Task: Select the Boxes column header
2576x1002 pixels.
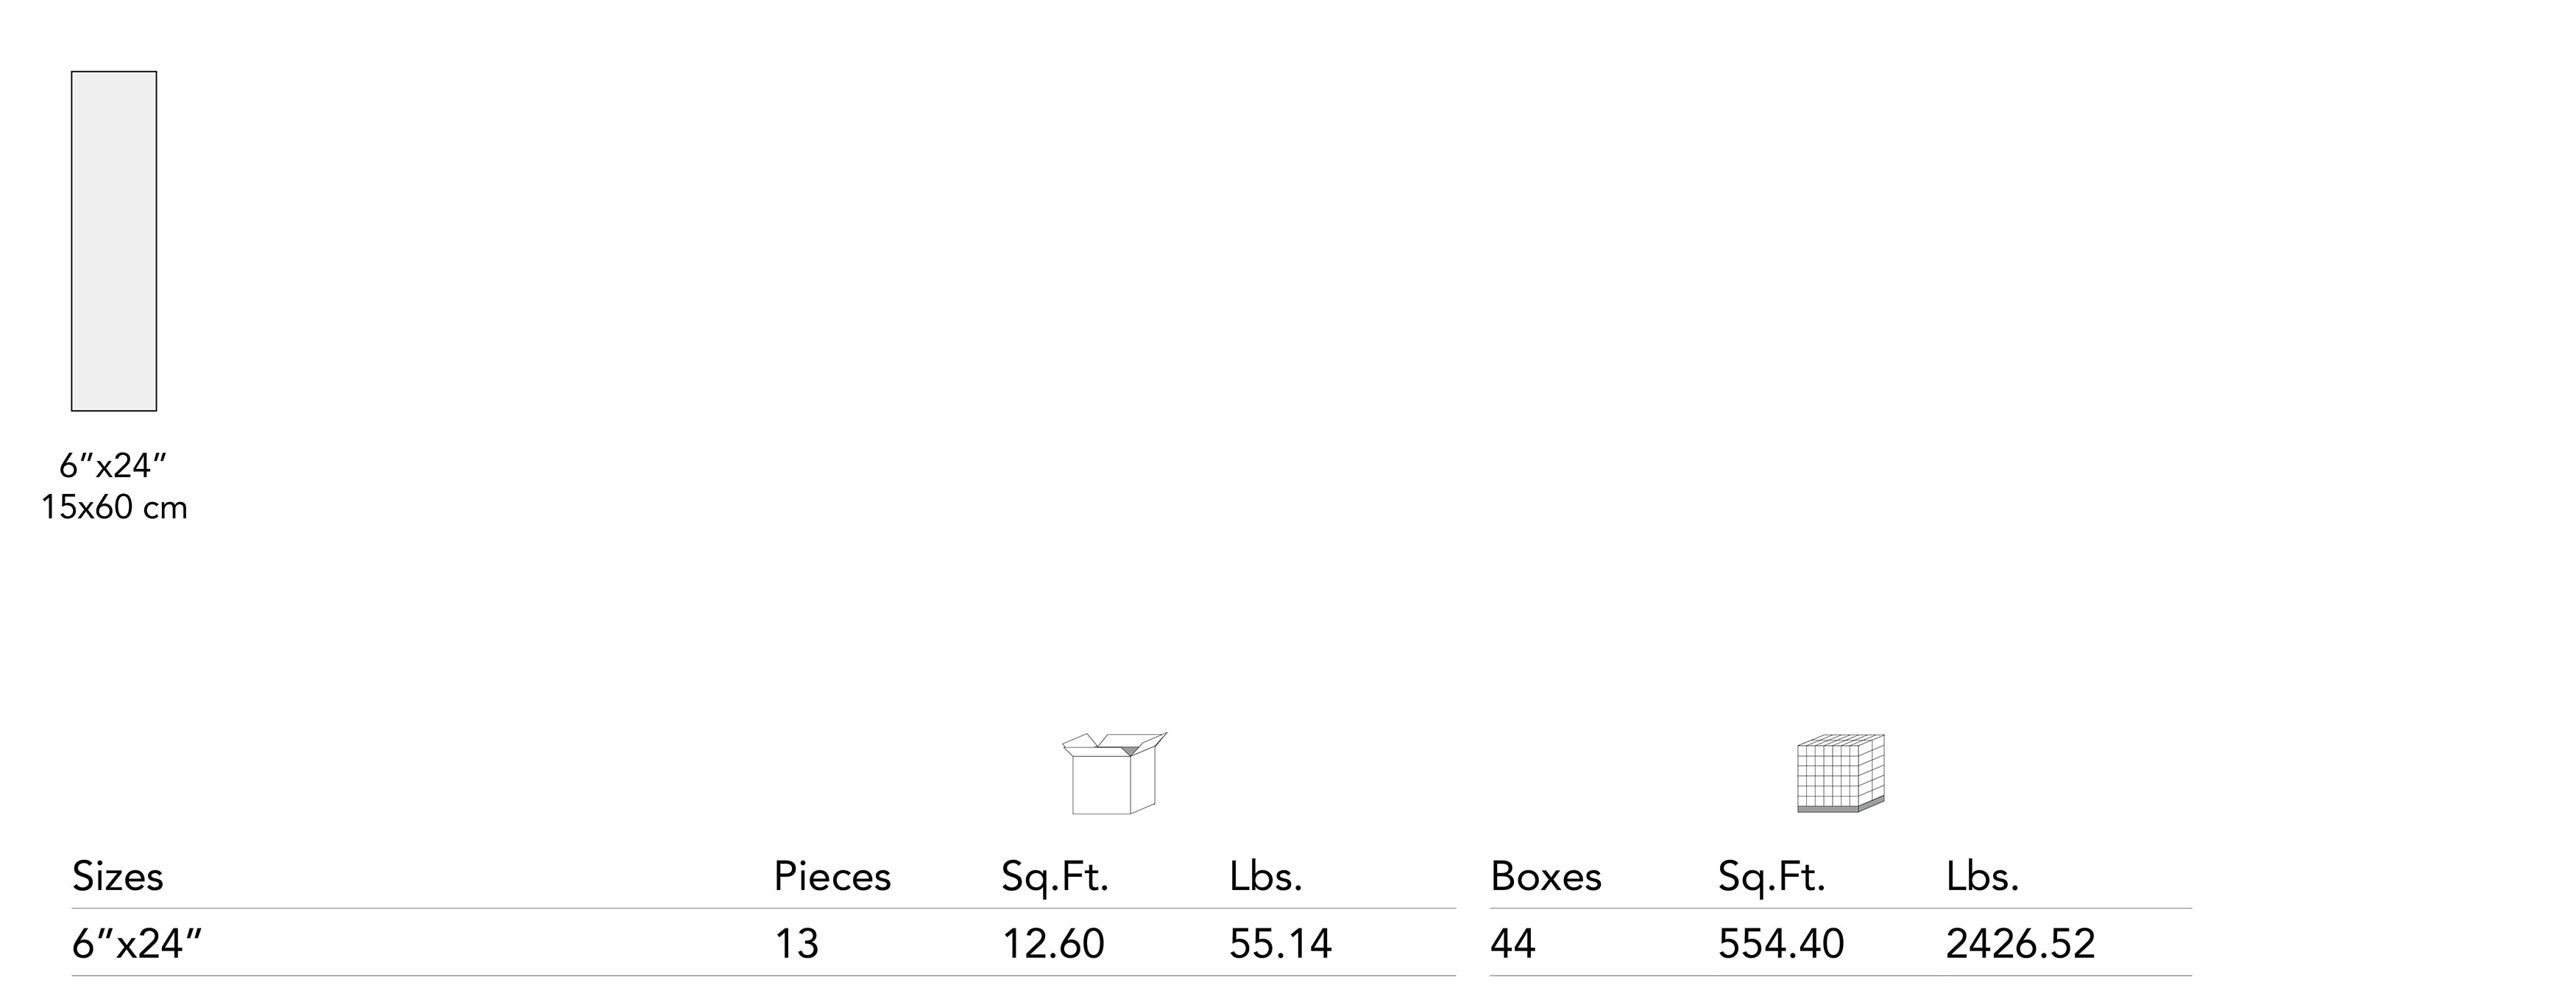Action: click(1545, 877)
